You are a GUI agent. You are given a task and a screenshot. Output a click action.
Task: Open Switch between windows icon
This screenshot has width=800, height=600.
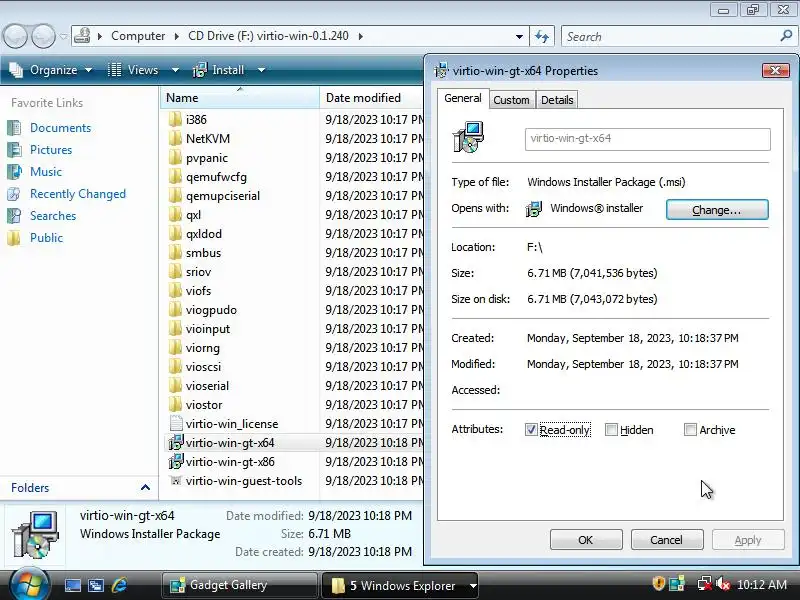95,585
